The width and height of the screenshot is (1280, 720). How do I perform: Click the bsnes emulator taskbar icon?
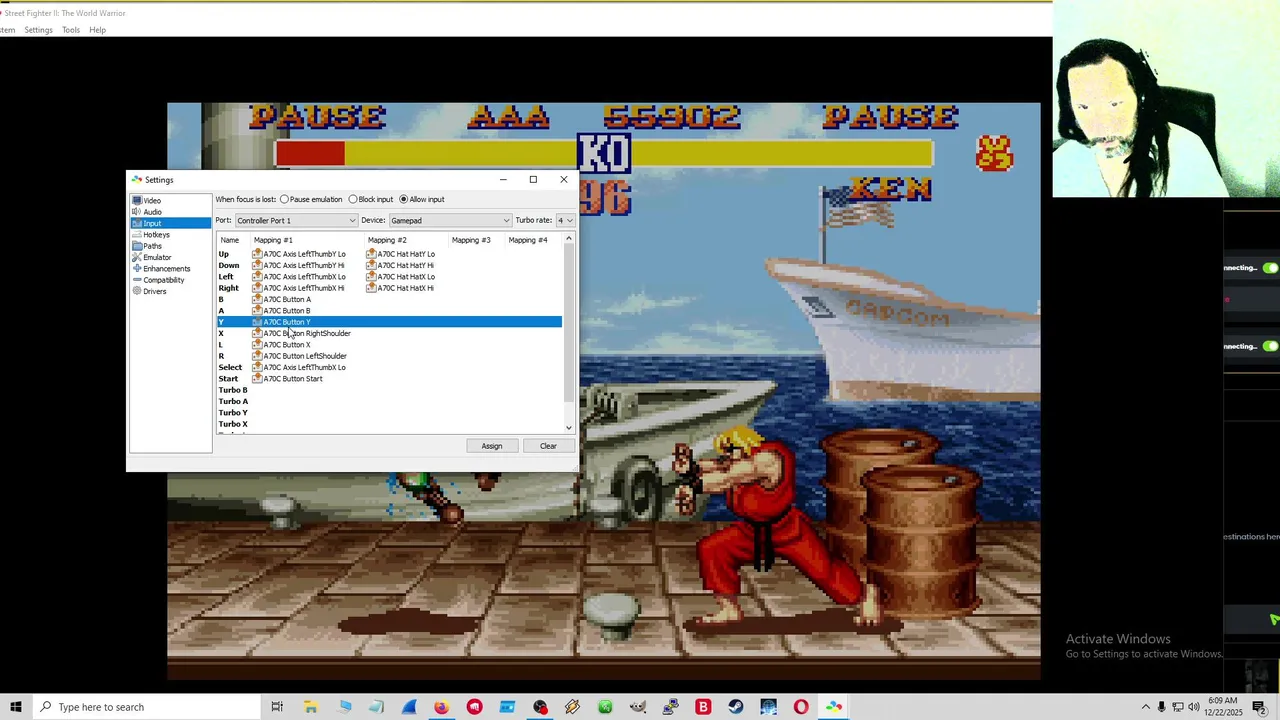pos(834,707)
